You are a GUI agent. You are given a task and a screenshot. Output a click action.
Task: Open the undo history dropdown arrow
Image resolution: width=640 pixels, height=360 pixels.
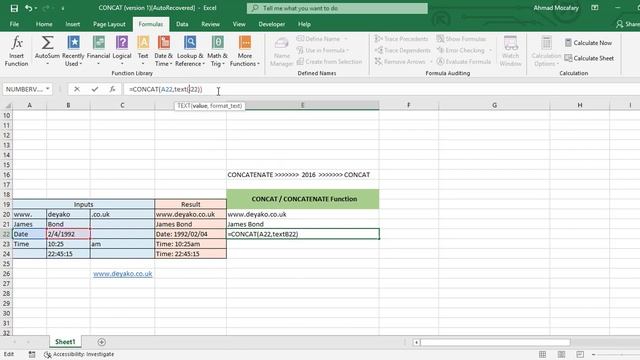tap(36, 8)
